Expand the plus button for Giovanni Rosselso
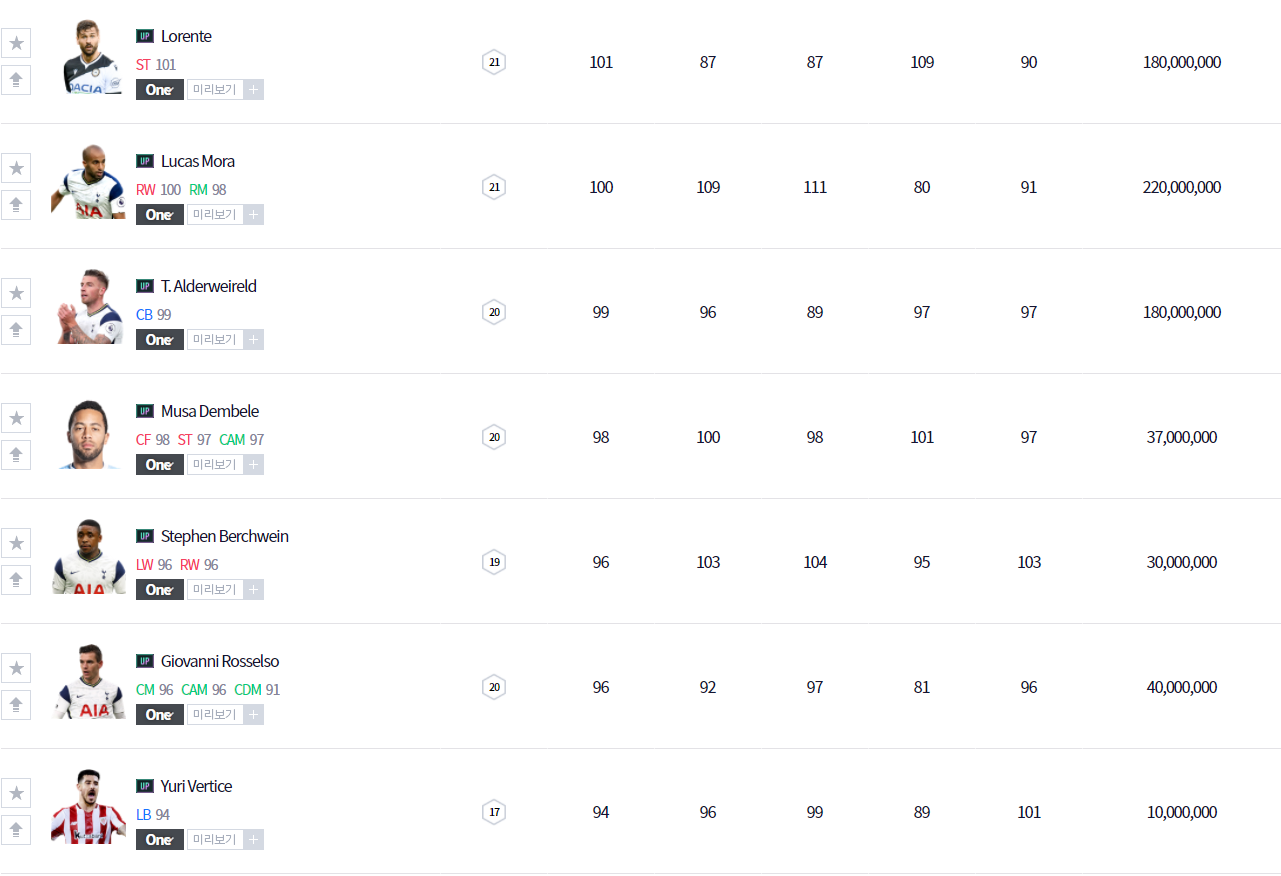 click(x=254, y=715)
